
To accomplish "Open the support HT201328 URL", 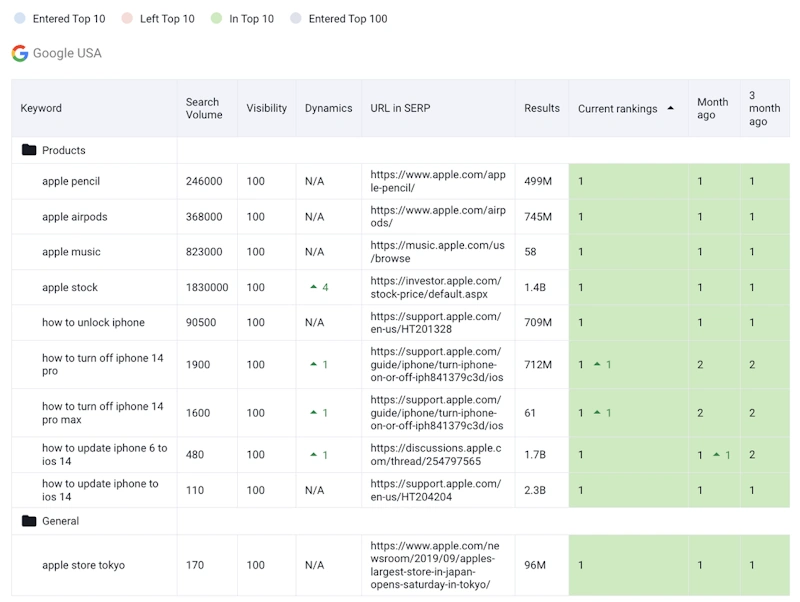I will [x=436, y=322].
